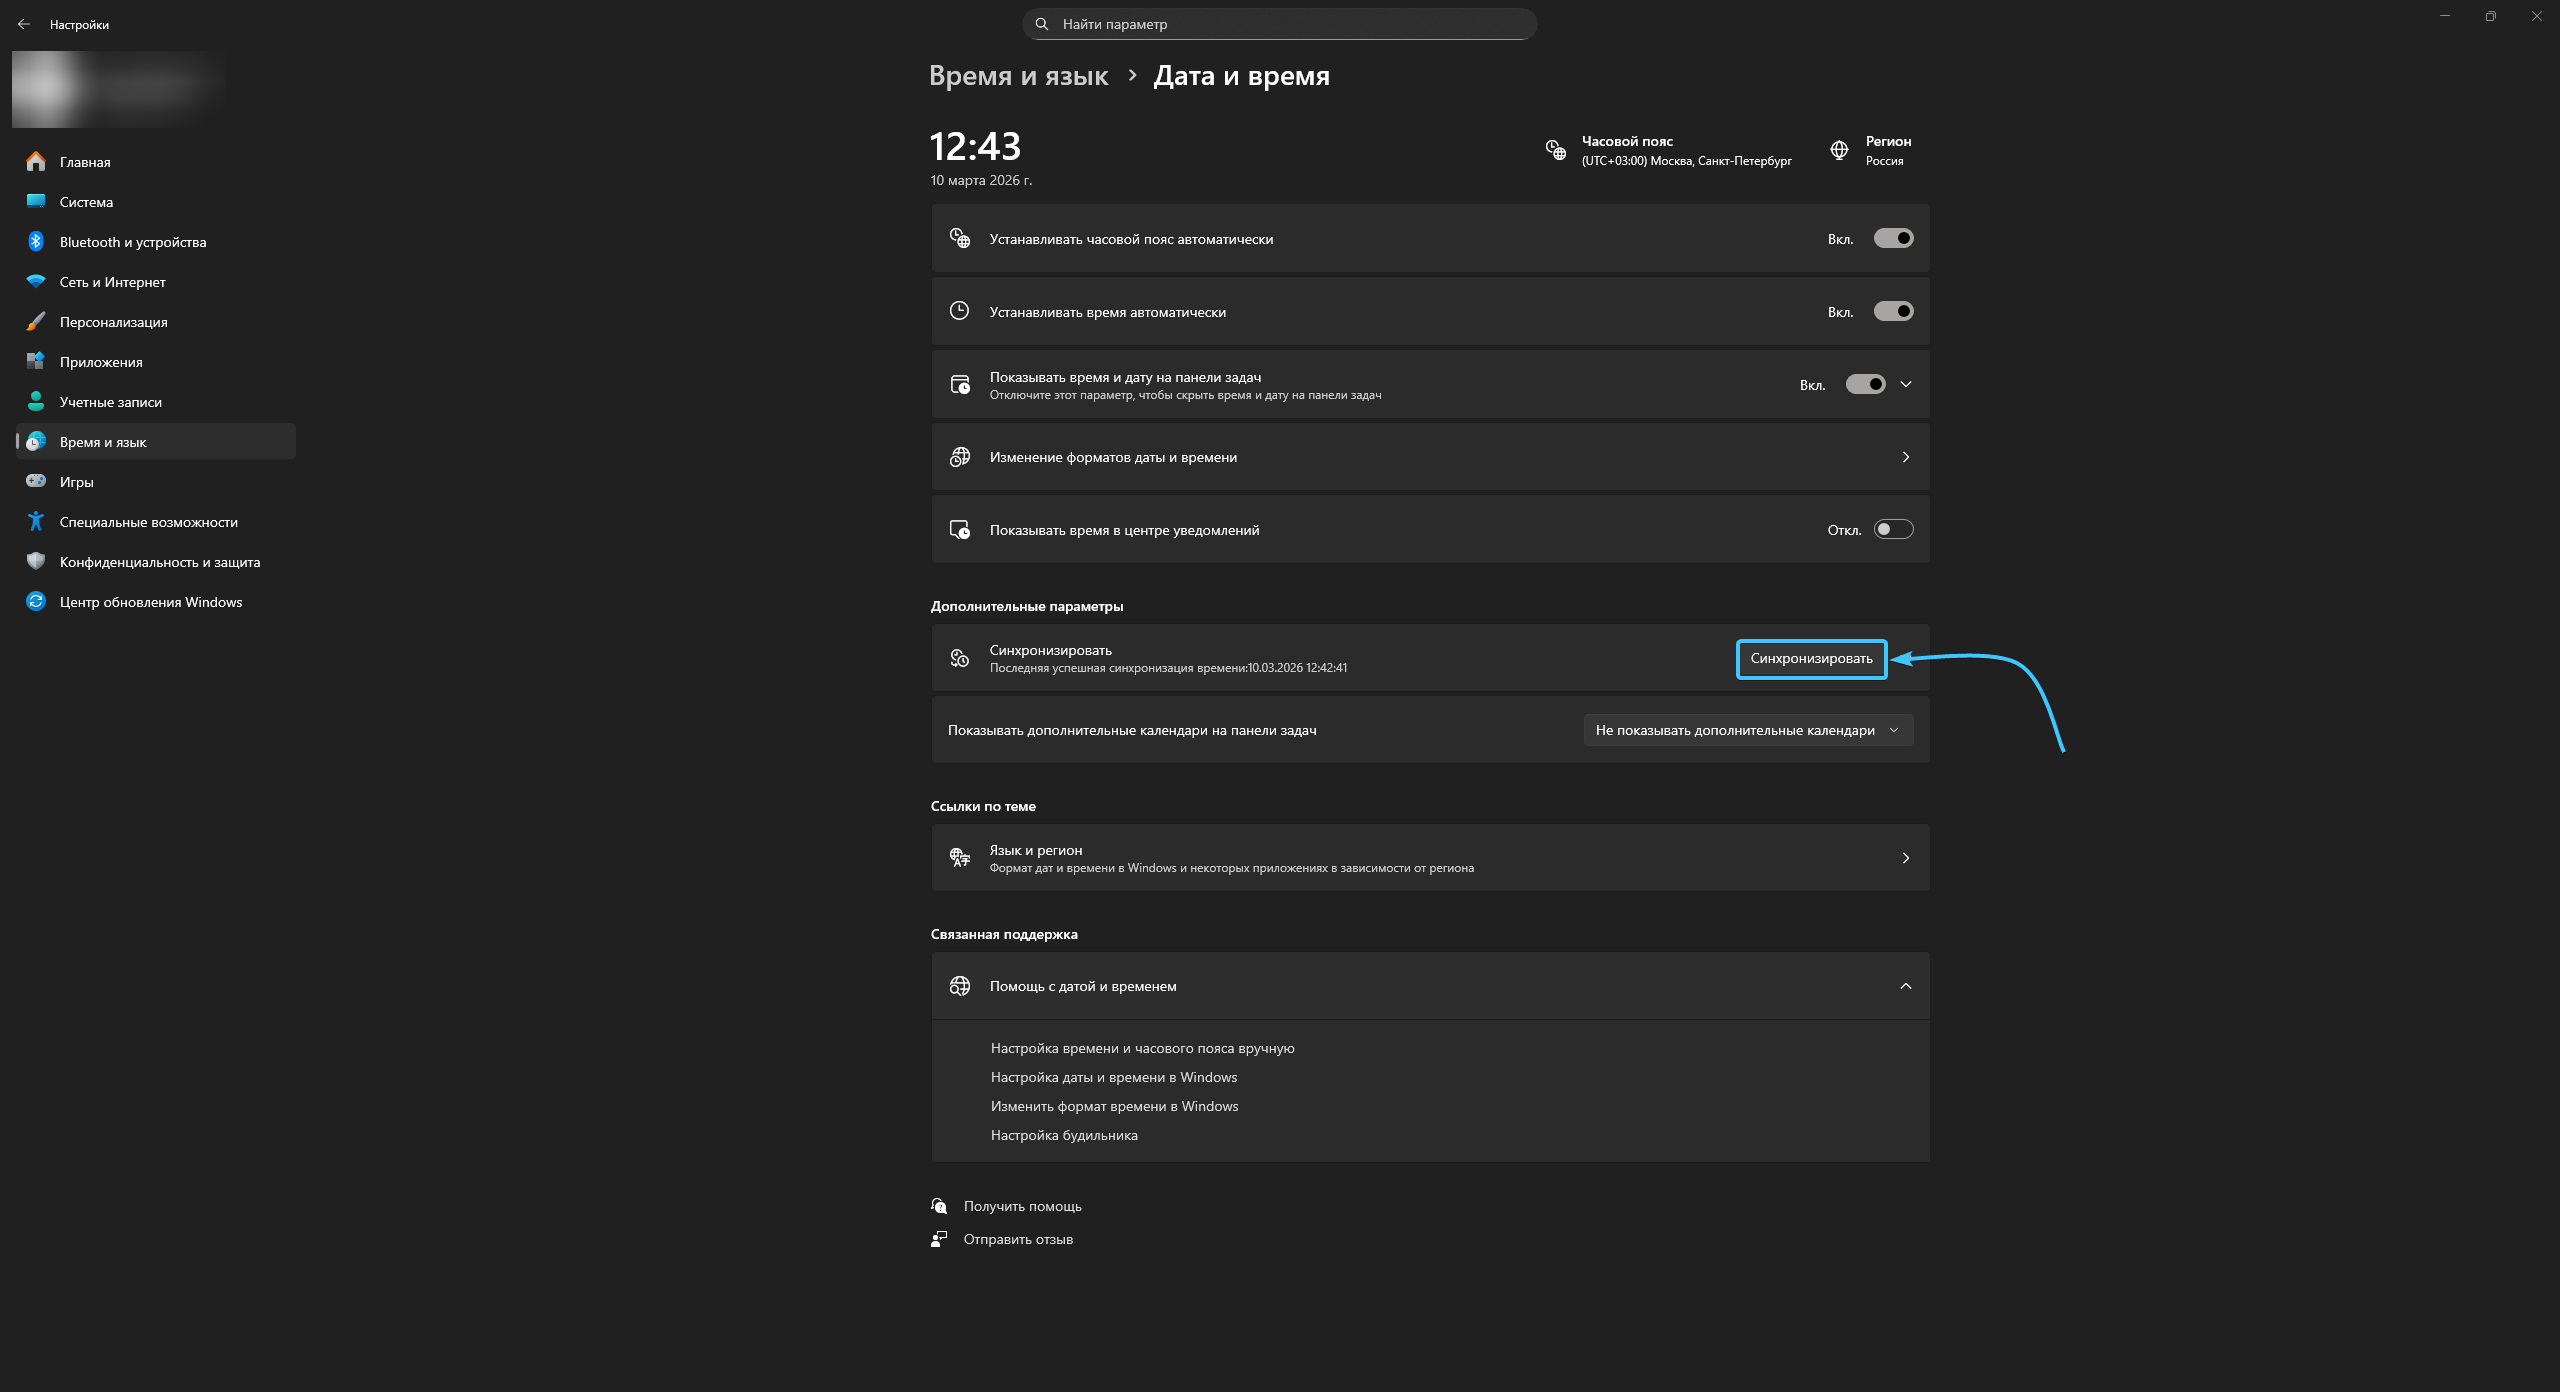
Task: Open the additional calendars dropdown
Action: click(x=1748, y=730)
